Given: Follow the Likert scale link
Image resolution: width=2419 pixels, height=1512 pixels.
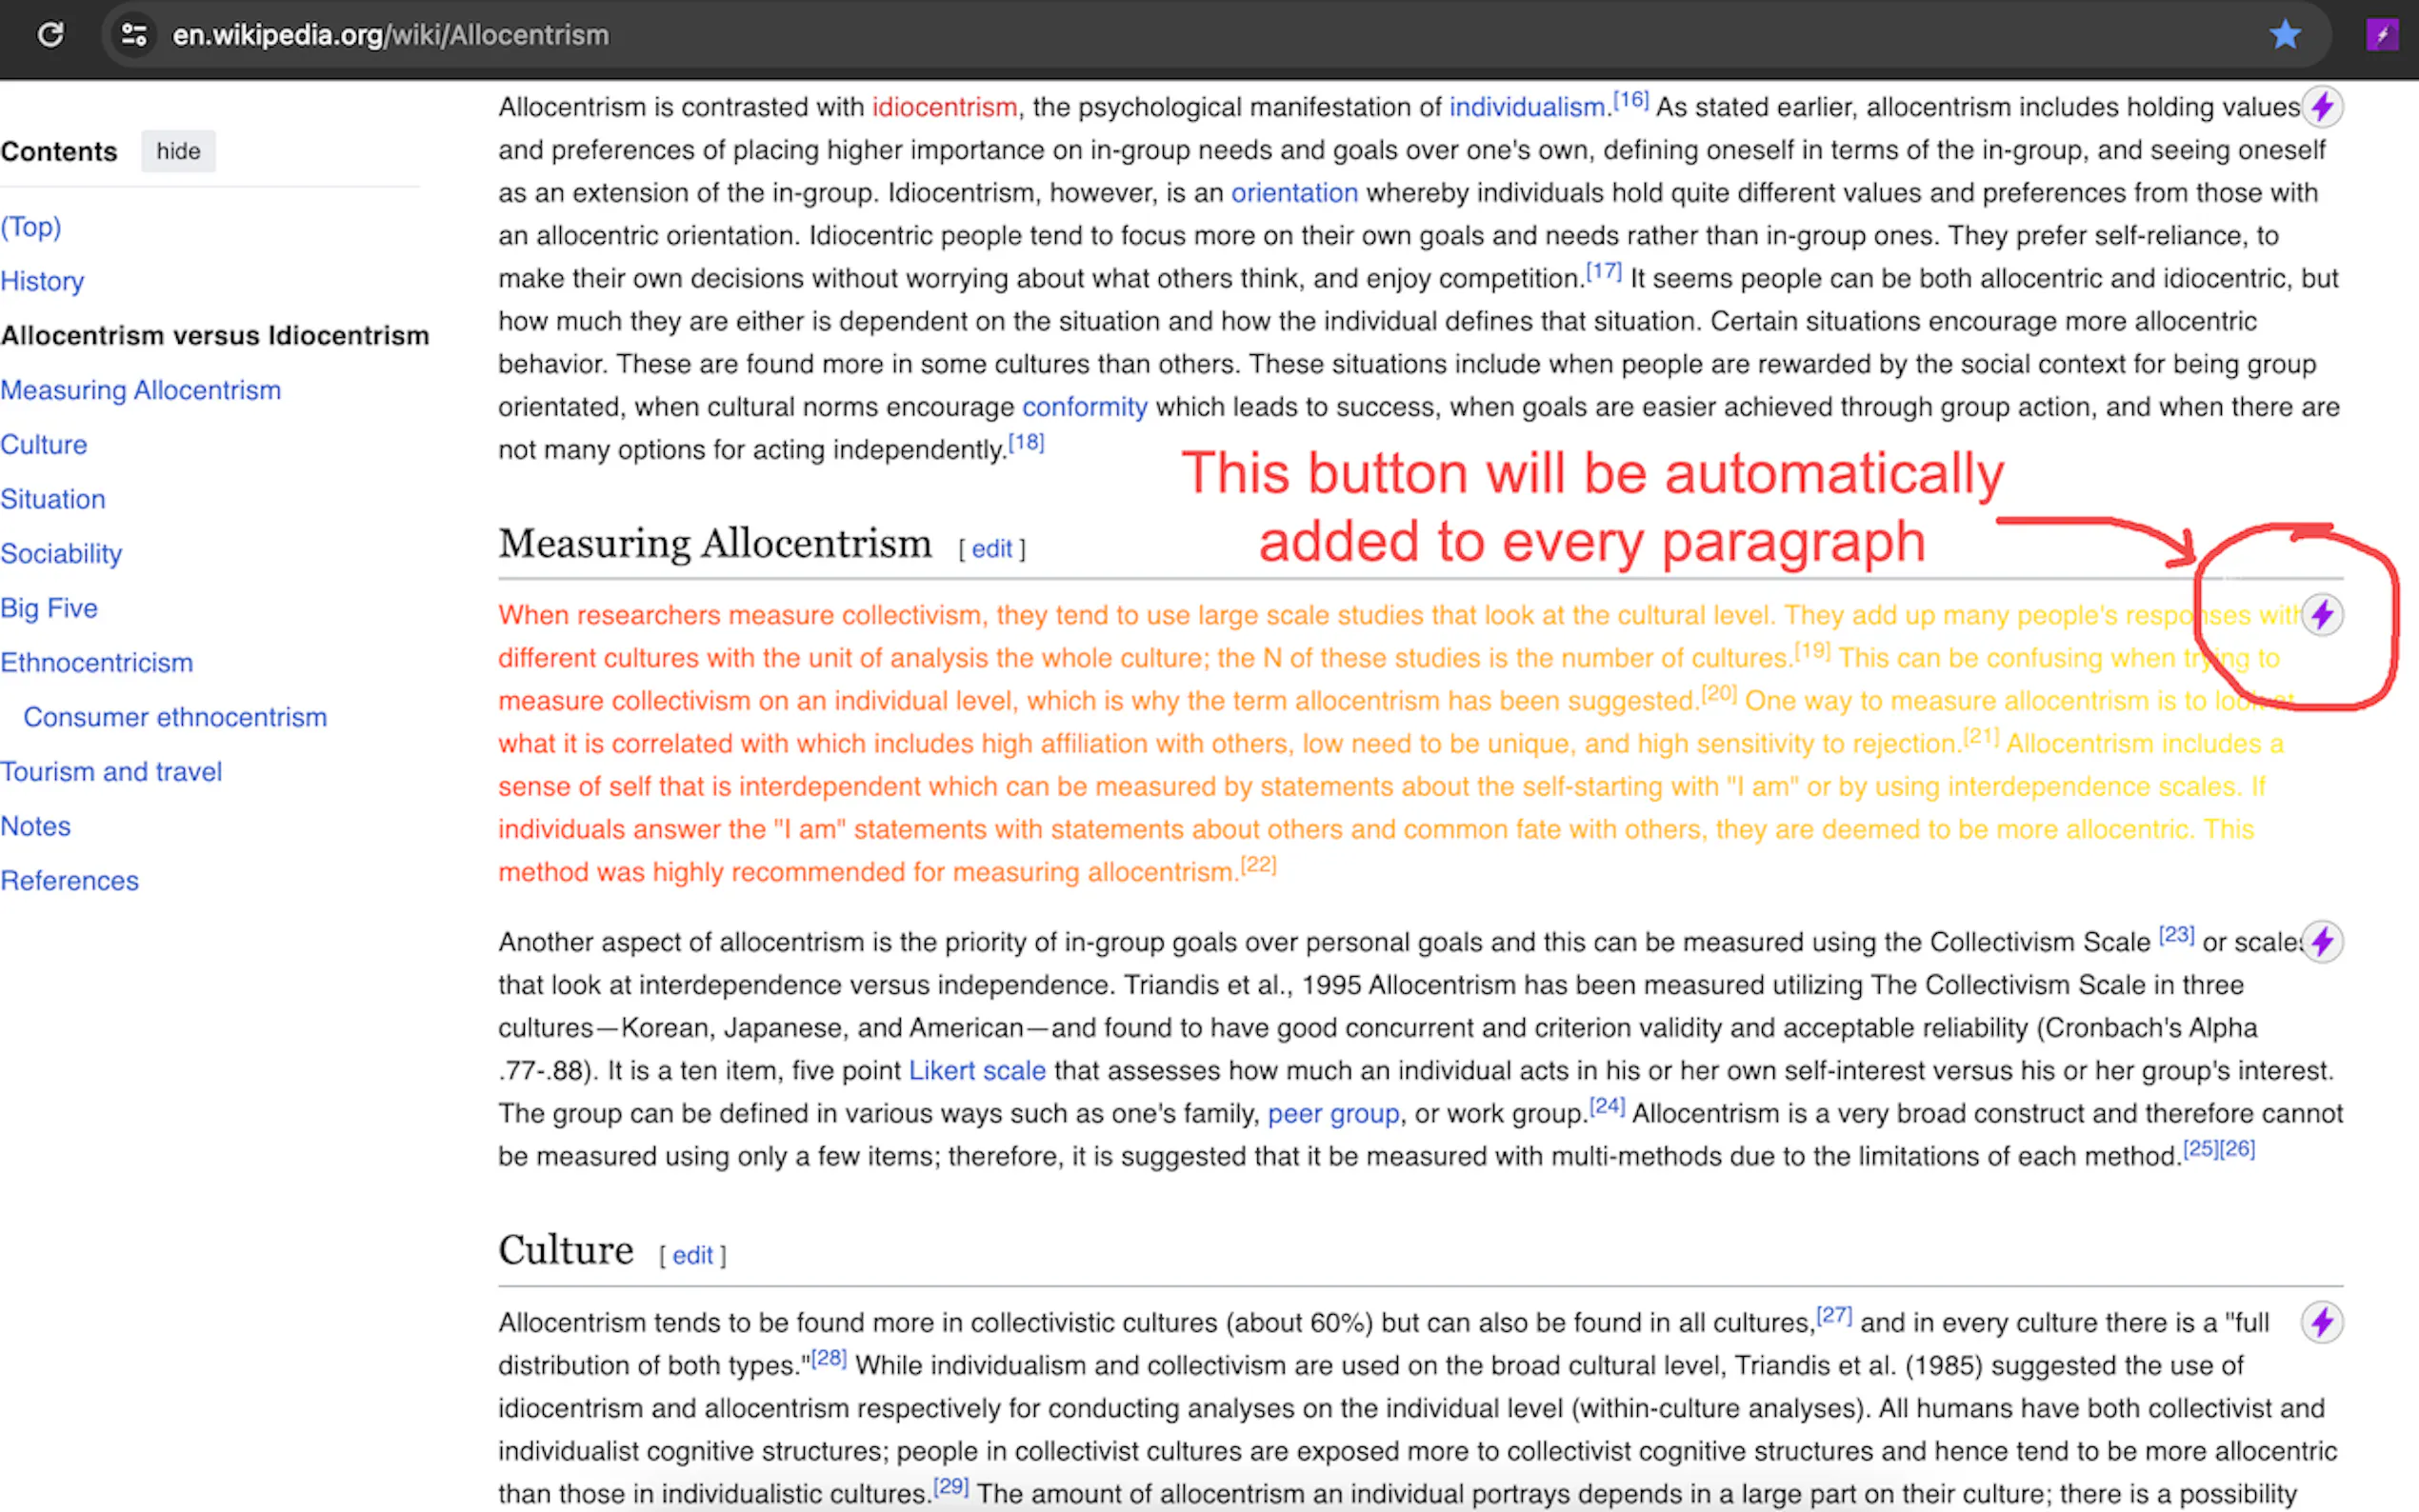Looking at the screenshot, I should (976, 1071).
